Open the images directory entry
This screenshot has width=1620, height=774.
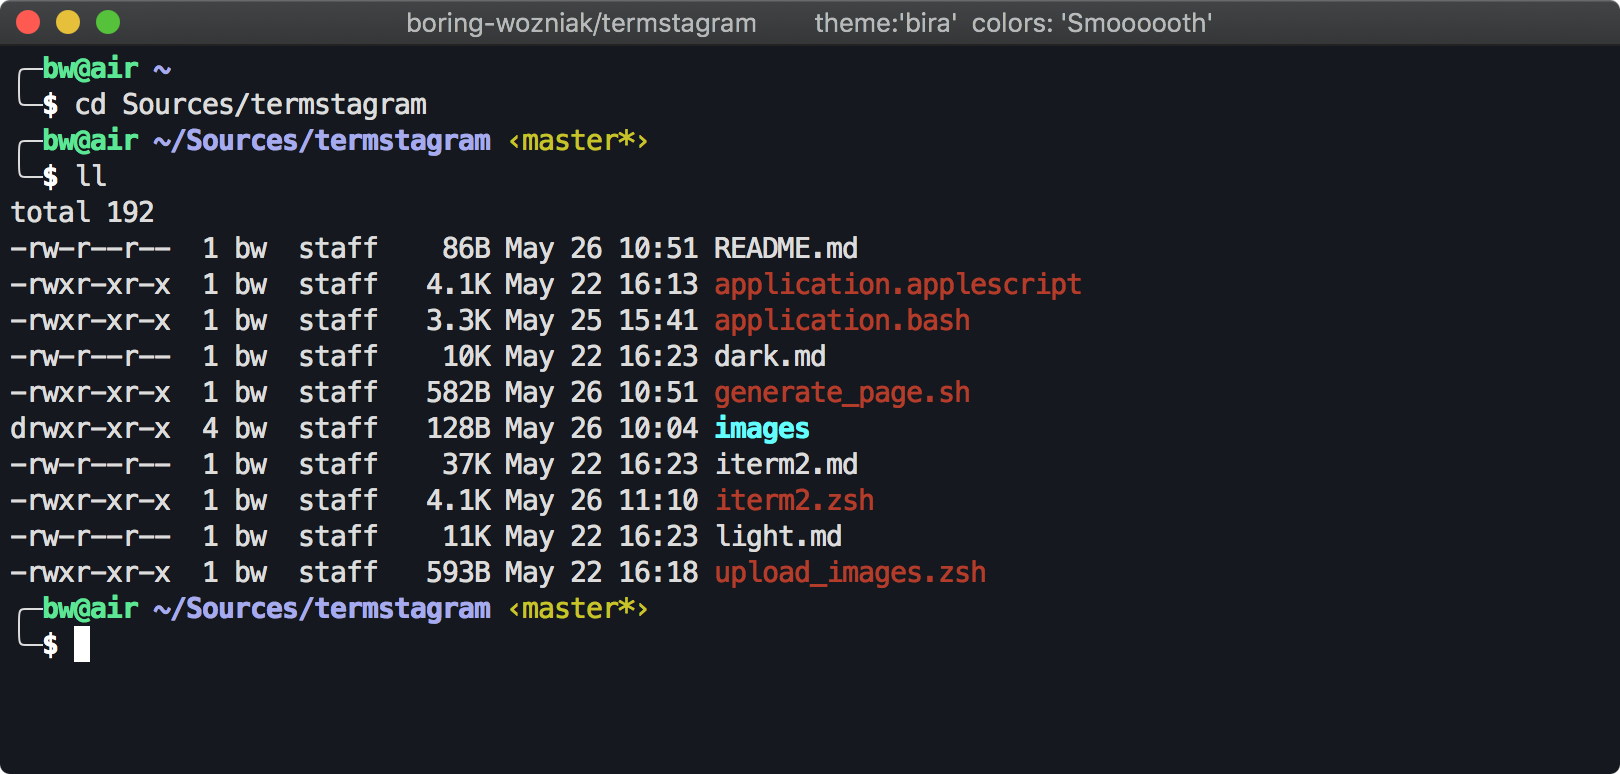click(762, 429)
